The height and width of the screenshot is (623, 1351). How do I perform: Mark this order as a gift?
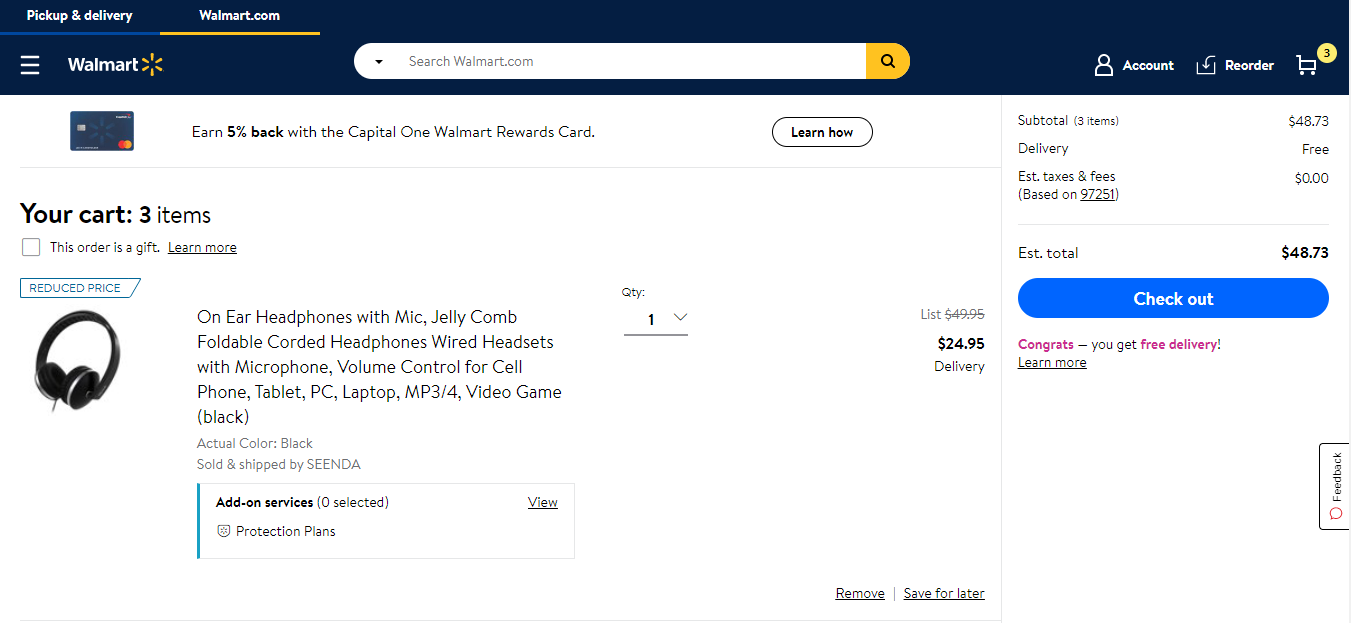31,247
